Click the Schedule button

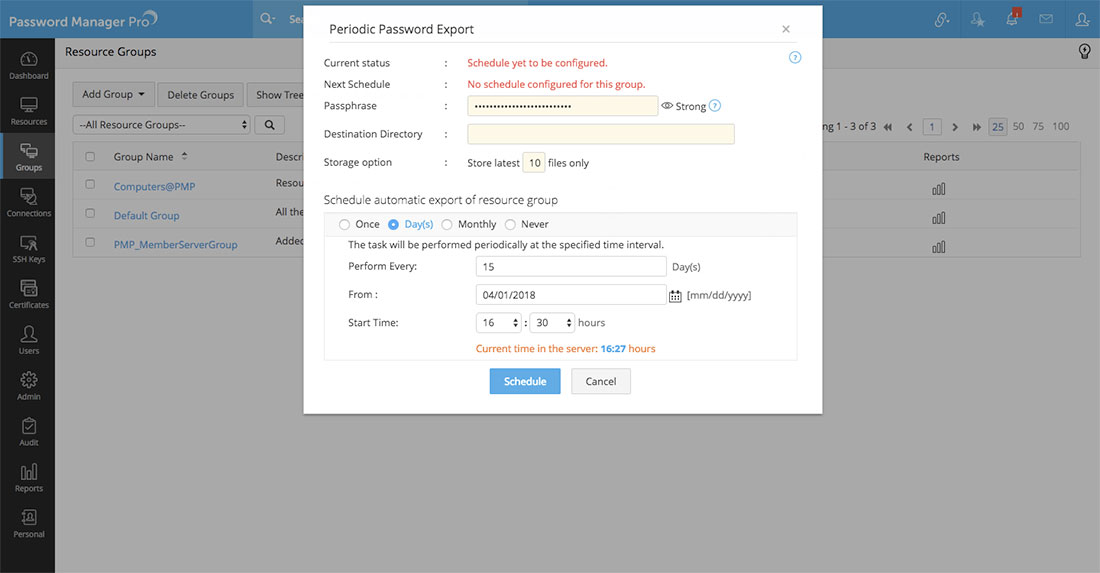[x=525, y=381]
